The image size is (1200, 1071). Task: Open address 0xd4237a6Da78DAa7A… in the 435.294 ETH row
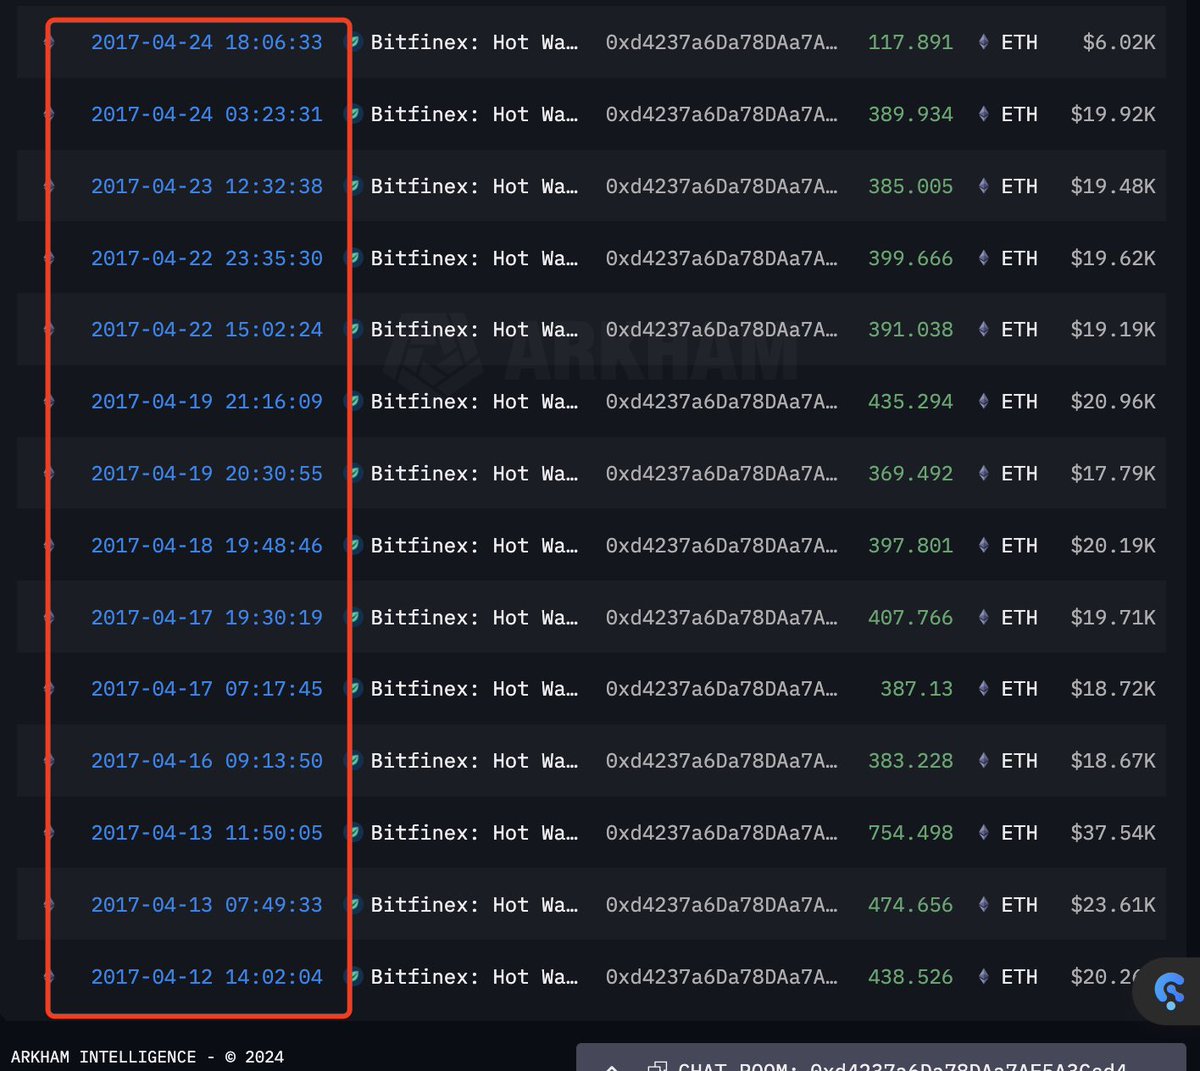(x=721, y=401)
